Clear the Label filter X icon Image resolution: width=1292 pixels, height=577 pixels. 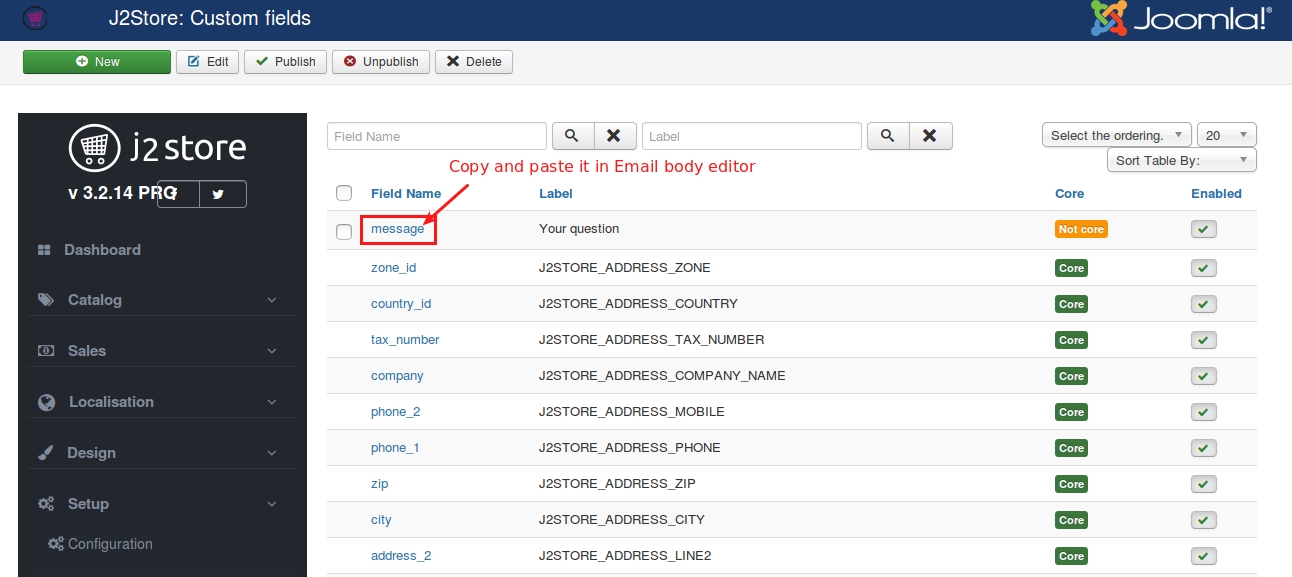[x=931, y=136]
